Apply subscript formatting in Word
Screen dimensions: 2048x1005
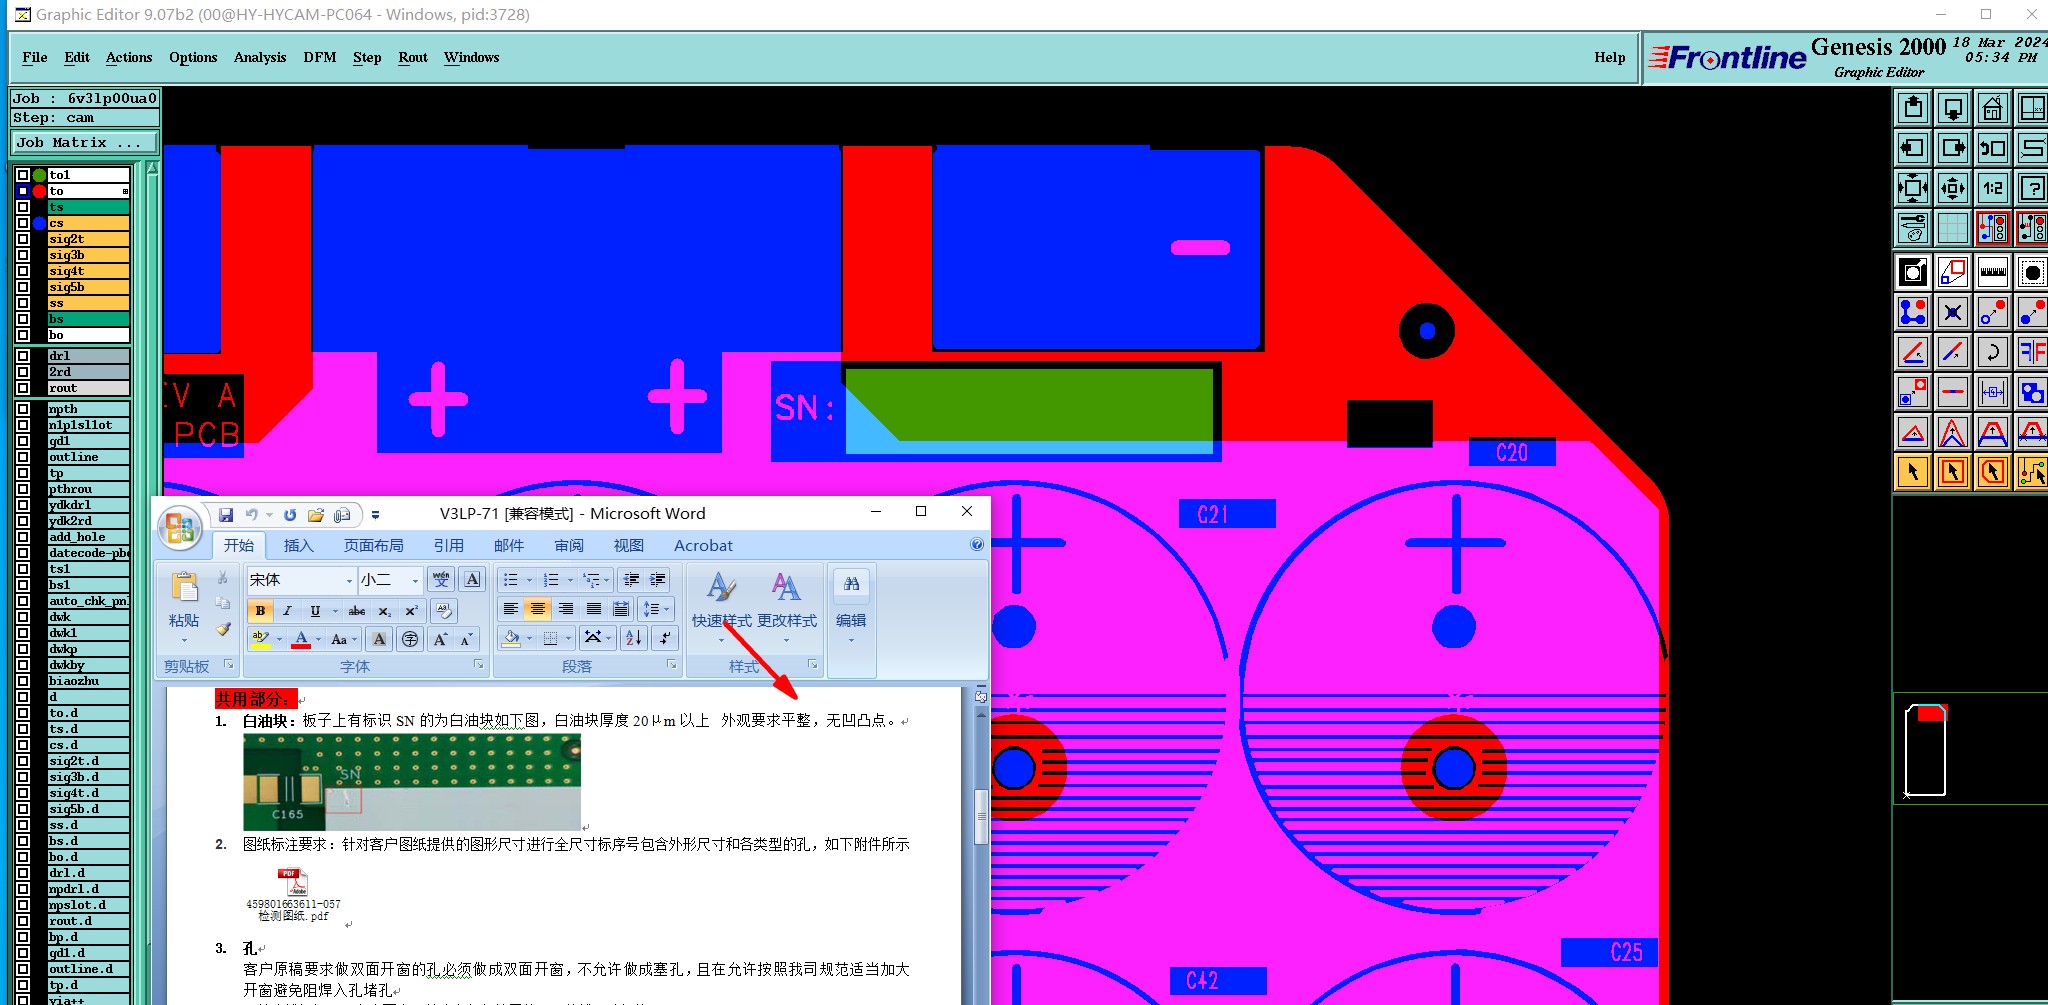[x=385, y=611]
